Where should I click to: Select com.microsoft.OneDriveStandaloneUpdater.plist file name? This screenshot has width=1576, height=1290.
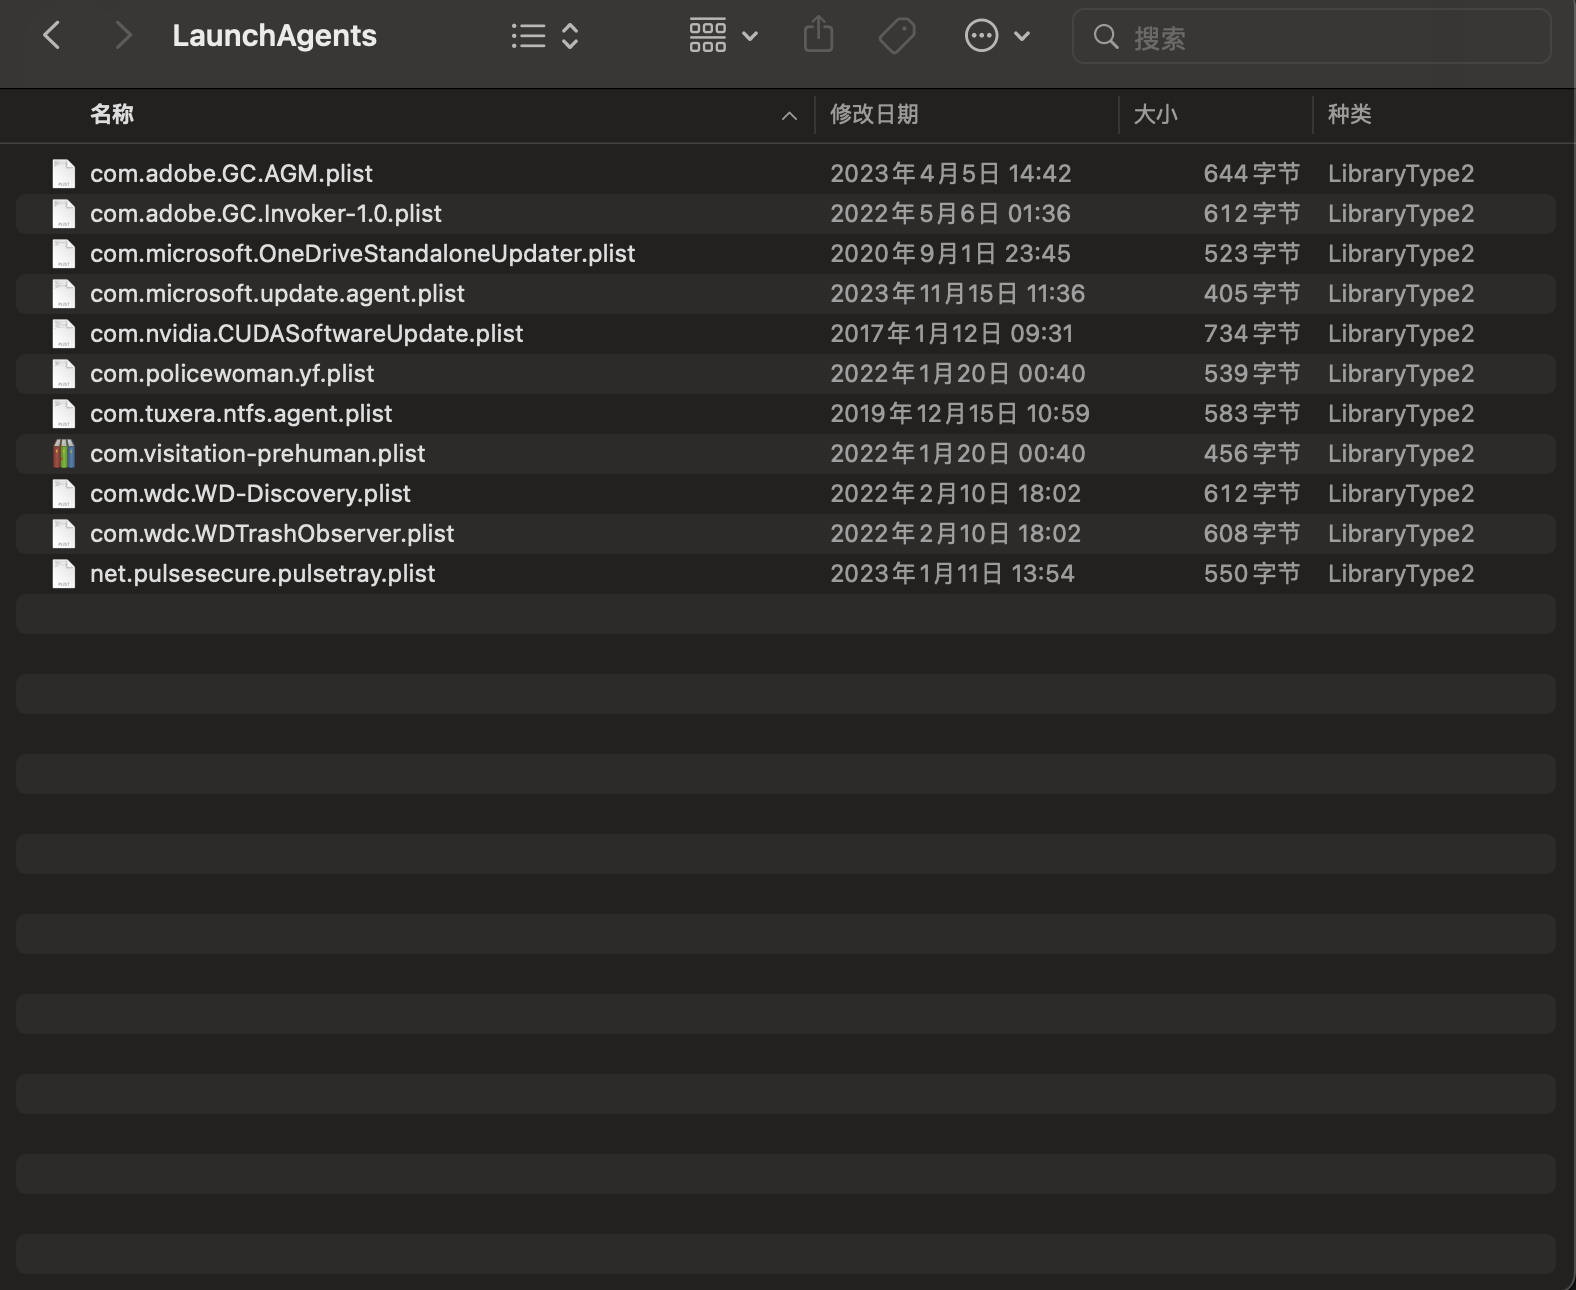pos(362,254)
